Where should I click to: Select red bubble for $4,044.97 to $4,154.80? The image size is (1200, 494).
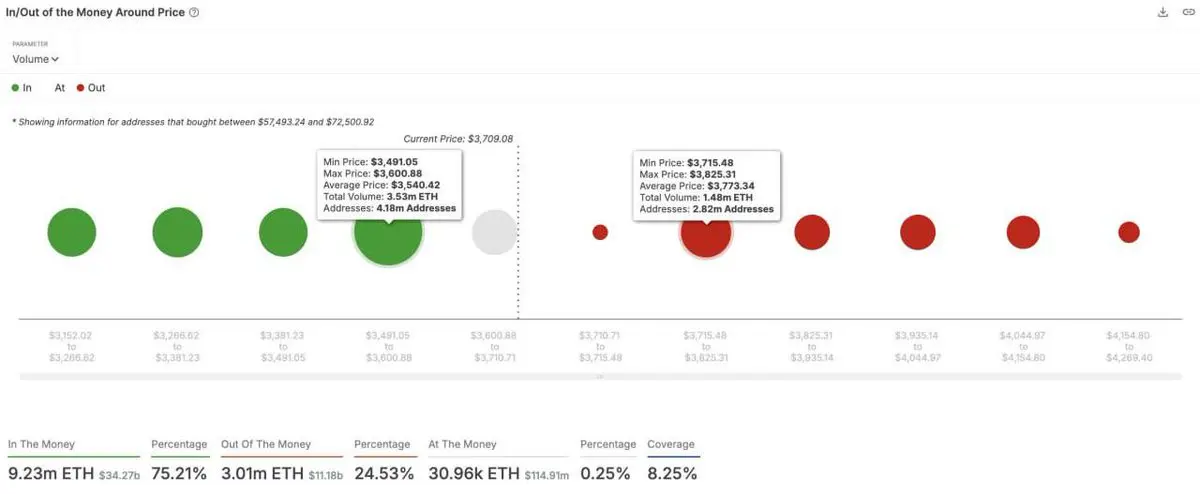coord(1023,232)
